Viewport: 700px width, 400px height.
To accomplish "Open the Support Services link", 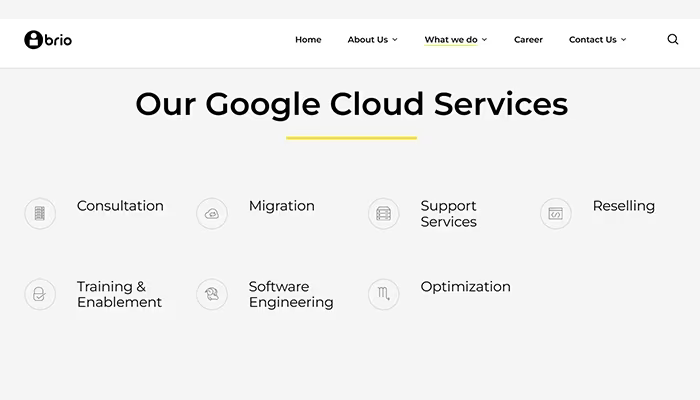I will coord(449,214).
